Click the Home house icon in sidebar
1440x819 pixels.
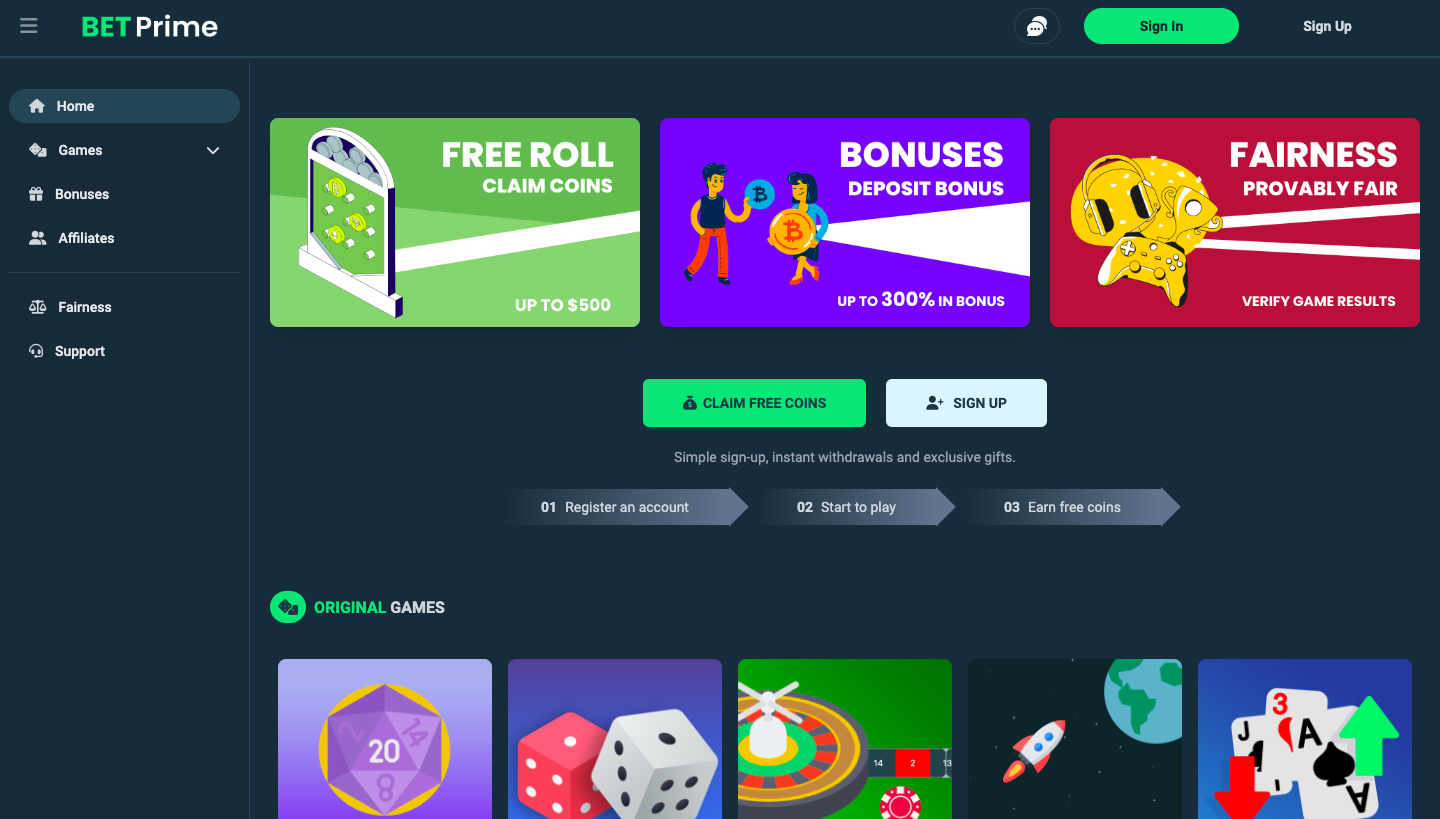click(37, 106)
